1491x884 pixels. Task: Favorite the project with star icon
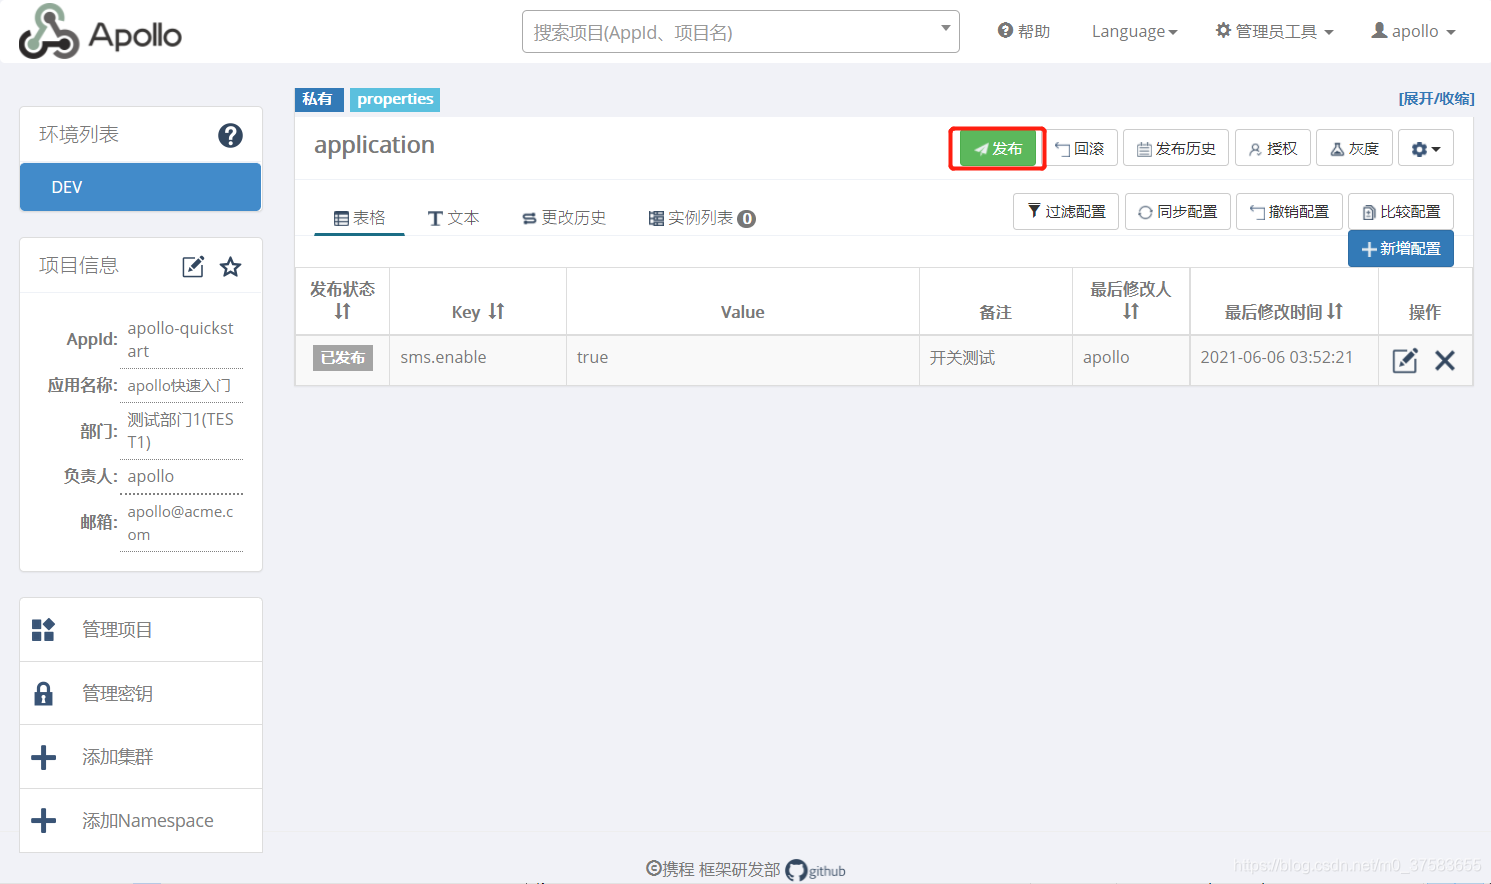tap(231, 266)
